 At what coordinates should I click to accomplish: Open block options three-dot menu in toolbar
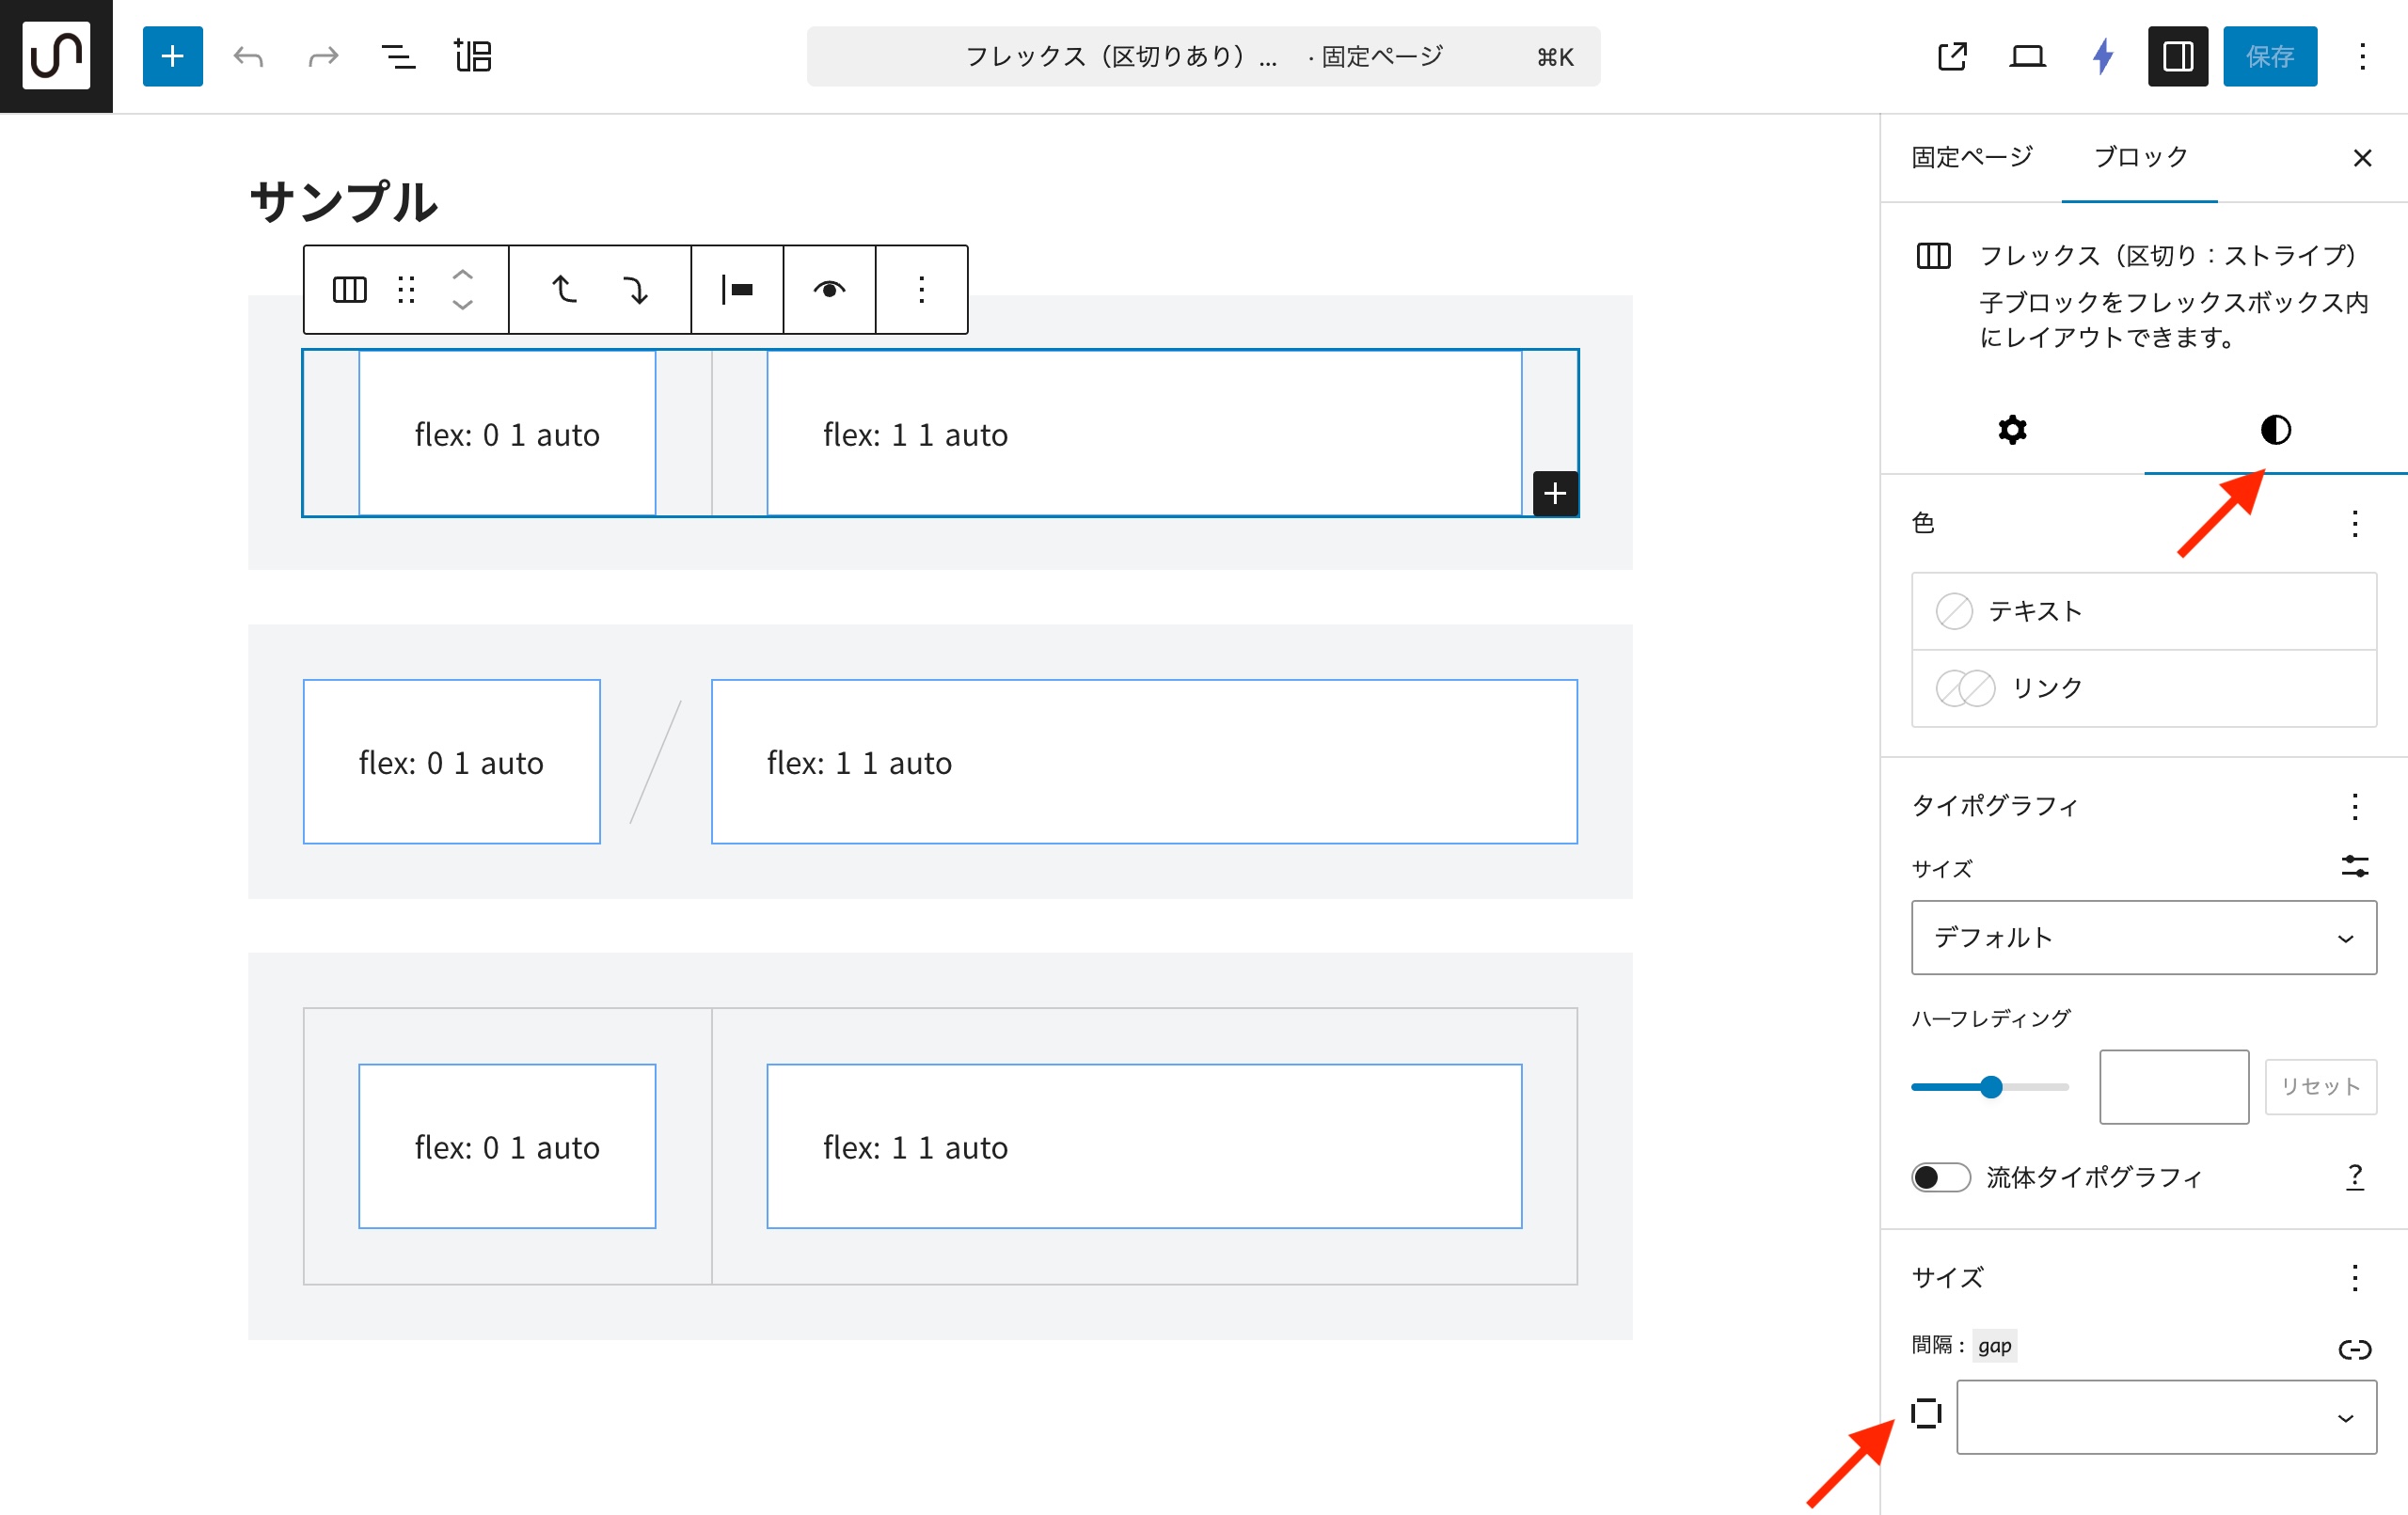pyautogui.click(x=921, y=290)
